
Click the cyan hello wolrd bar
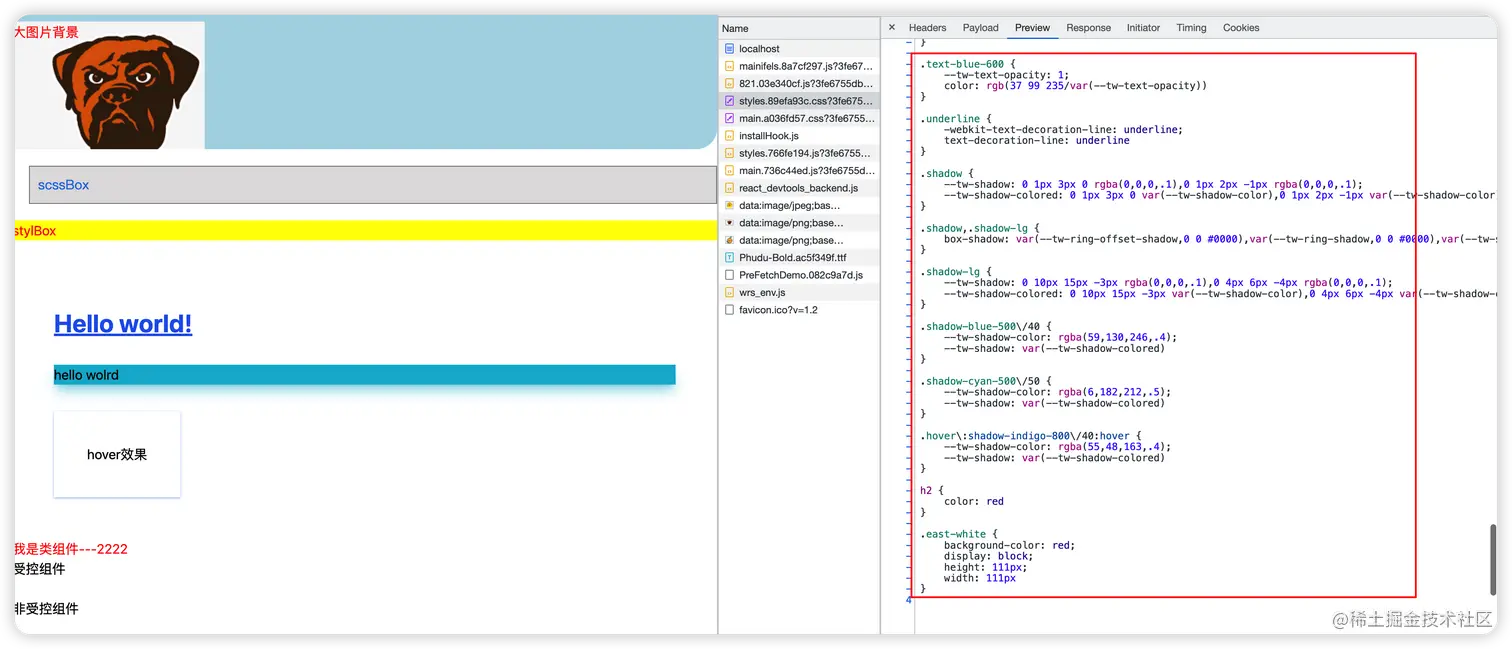pyautogui.click(x=365, y=375)
